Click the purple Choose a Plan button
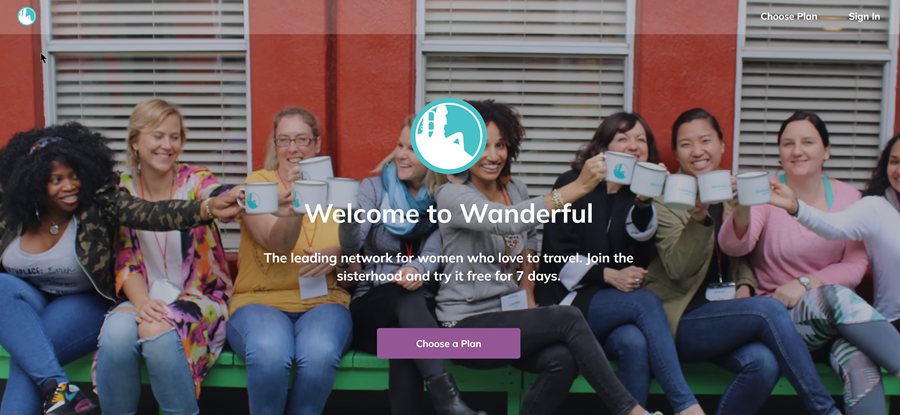This screenshot has height=415, width=900. (449, 344)
